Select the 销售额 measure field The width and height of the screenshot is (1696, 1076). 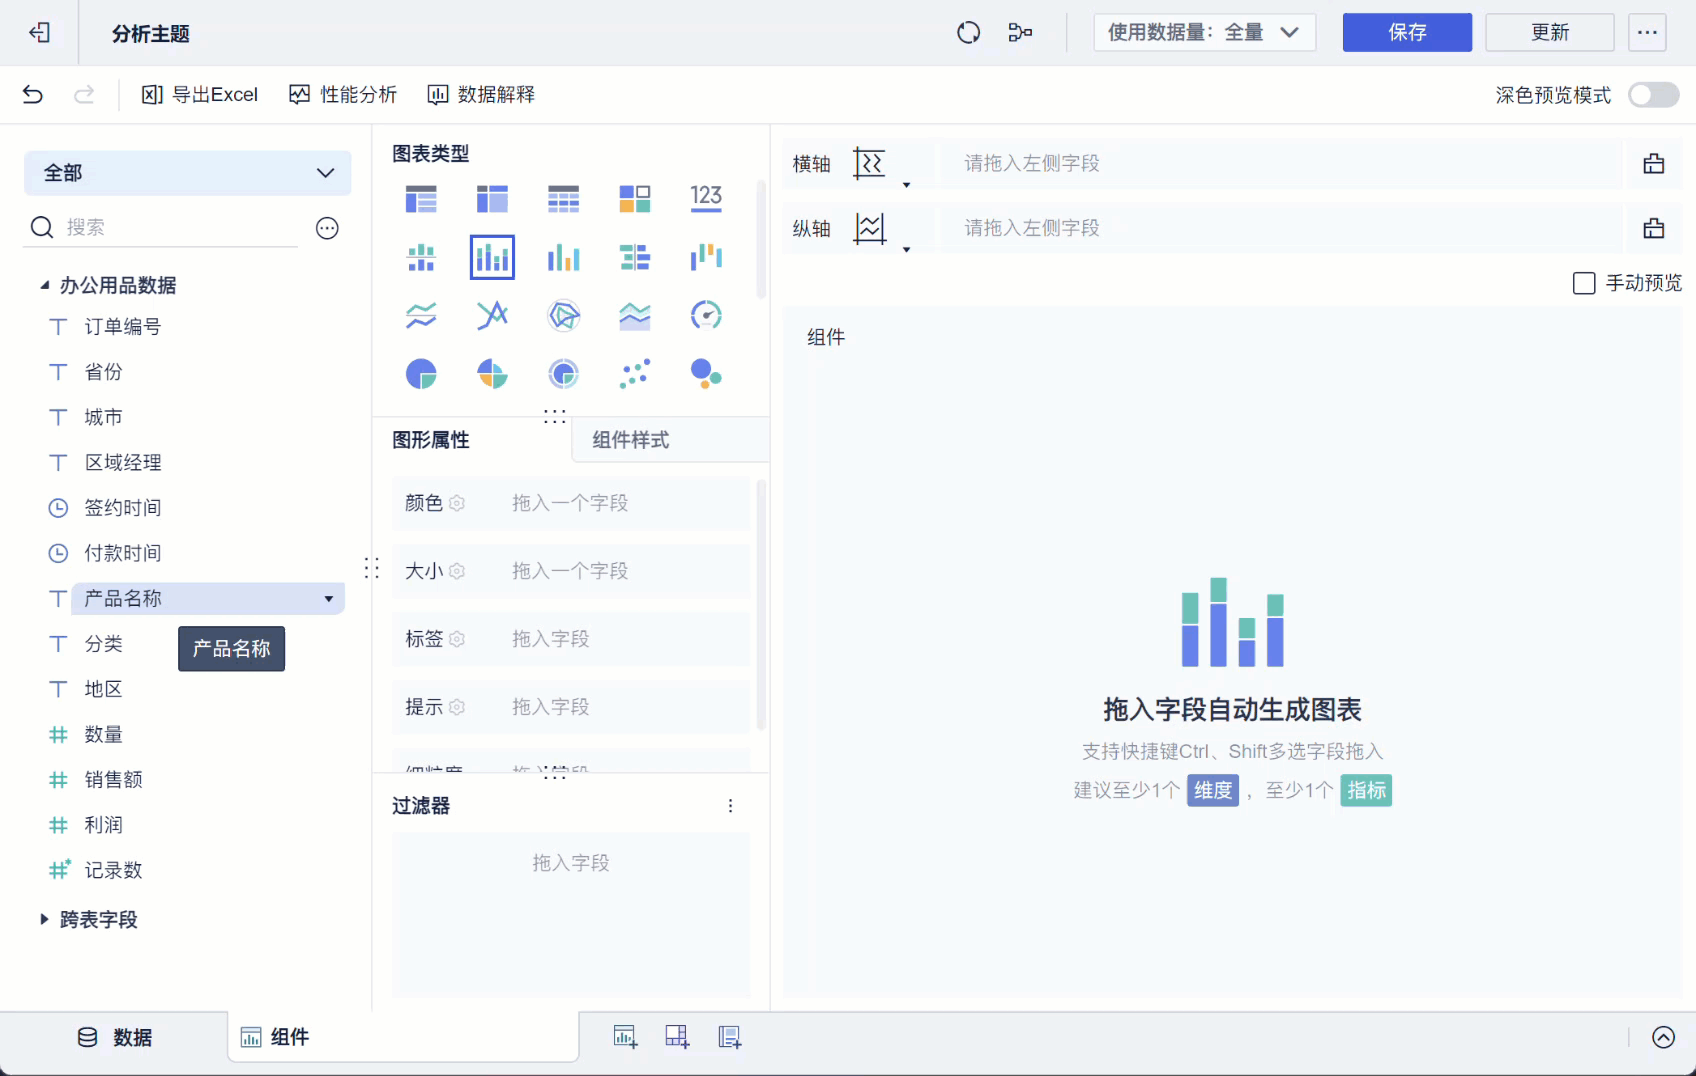tap(113, 780)
